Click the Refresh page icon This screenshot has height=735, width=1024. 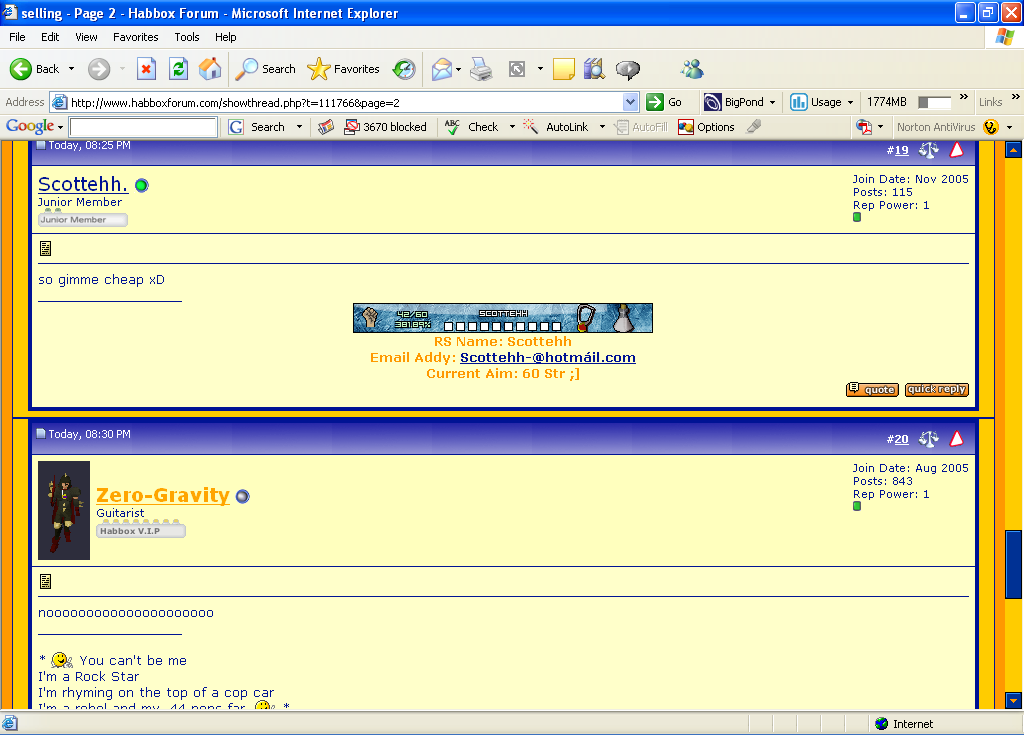pos(178,69)
